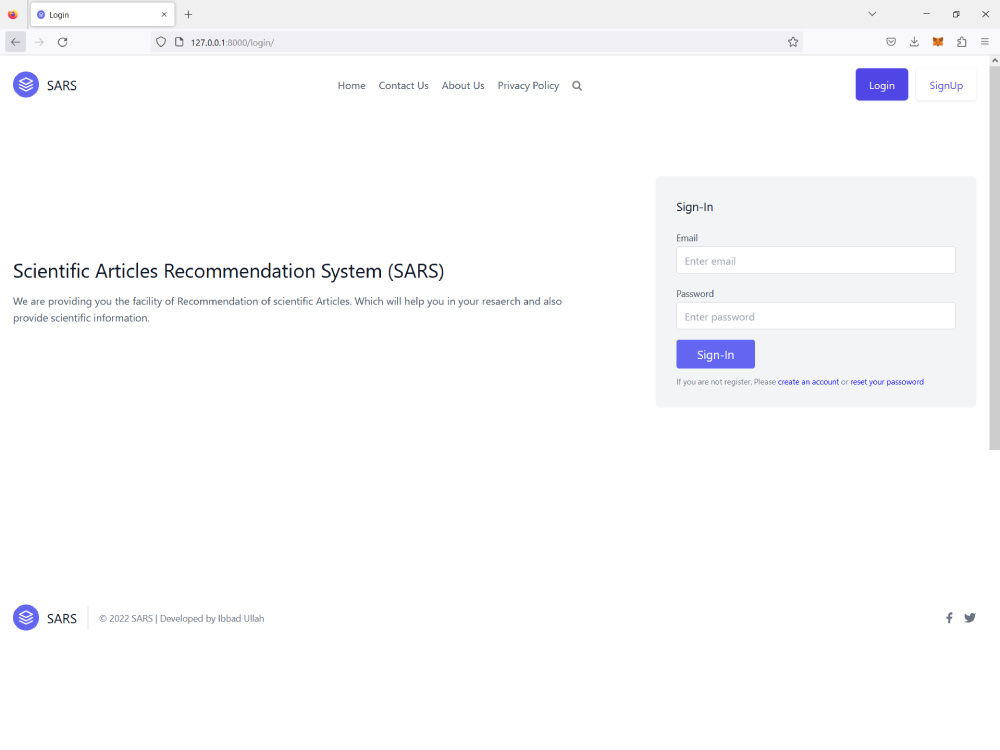Click the Scientific Articles Recommendation System heading

point(228,271)
